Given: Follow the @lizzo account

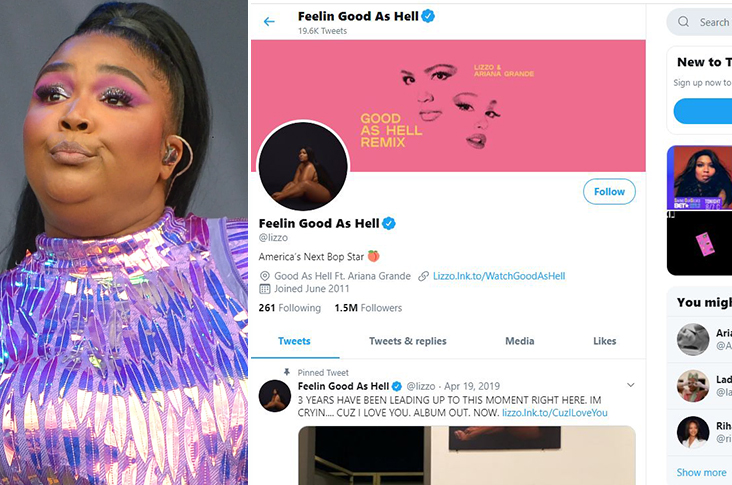Looking at the screenshot, I should click(609, 191).
